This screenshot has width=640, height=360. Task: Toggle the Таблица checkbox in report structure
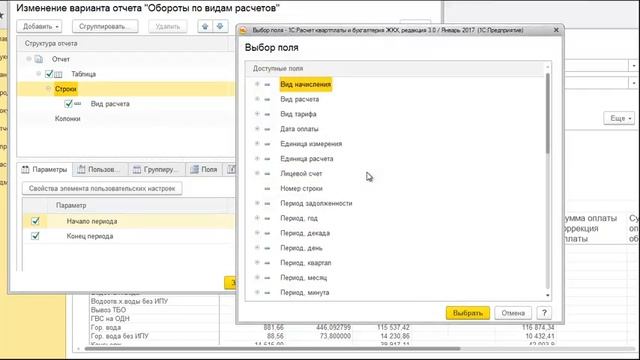coord(49,74)
